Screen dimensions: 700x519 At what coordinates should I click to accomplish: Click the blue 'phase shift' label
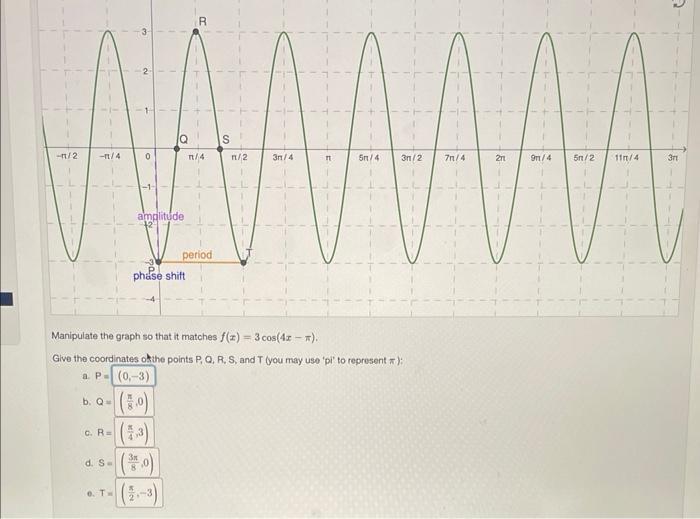(159, 276)
